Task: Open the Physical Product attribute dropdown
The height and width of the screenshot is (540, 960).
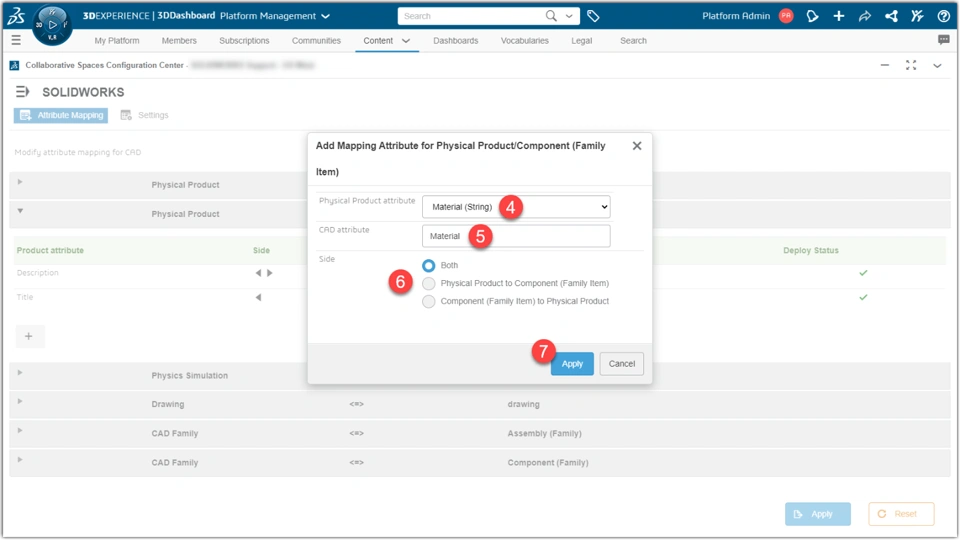Action: click(x=516, y=207)
